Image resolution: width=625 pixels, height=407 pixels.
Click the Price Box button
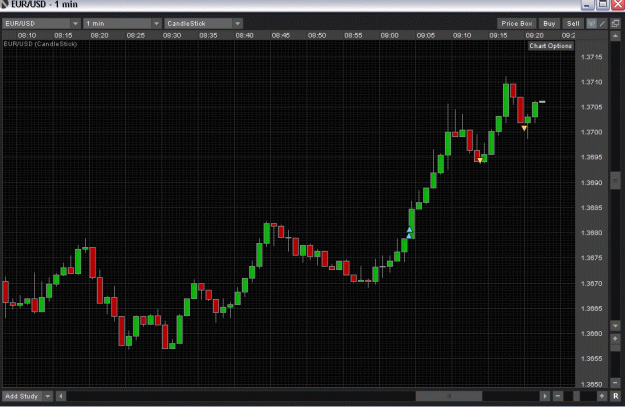pos(517,24)
